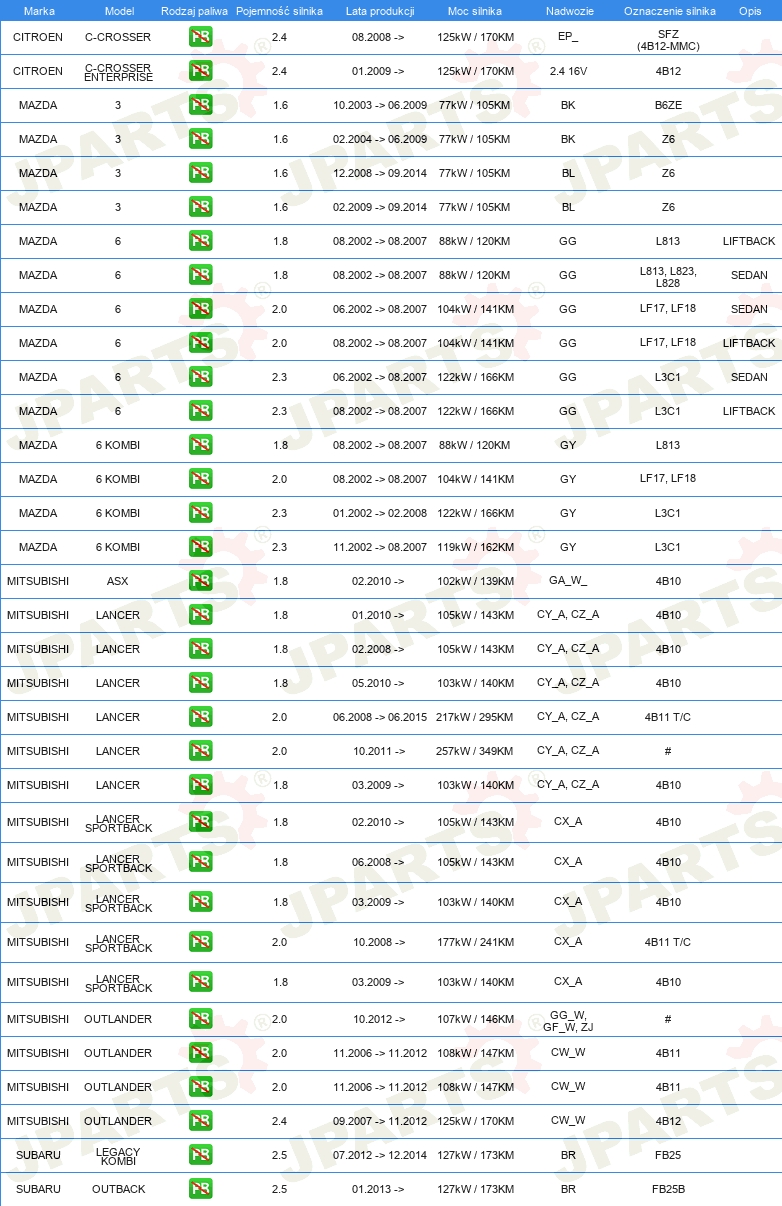This screenshot has width=782, height=1206.
Task: Click the 'Lata produkcji' column header
Action: pyautogui.click(x=380, y=11)
